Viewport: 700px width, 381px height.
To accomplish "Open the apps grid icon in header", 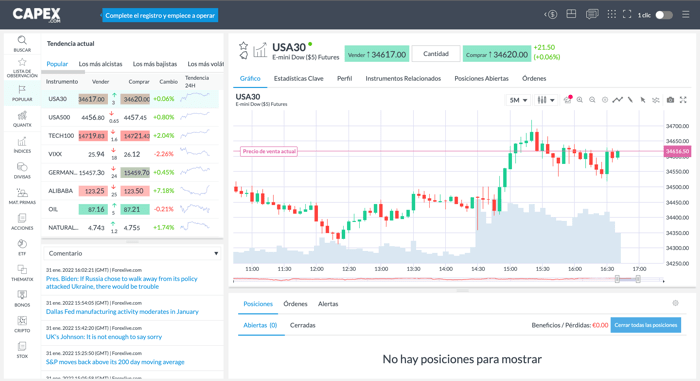I will click(x=612, y=14).
